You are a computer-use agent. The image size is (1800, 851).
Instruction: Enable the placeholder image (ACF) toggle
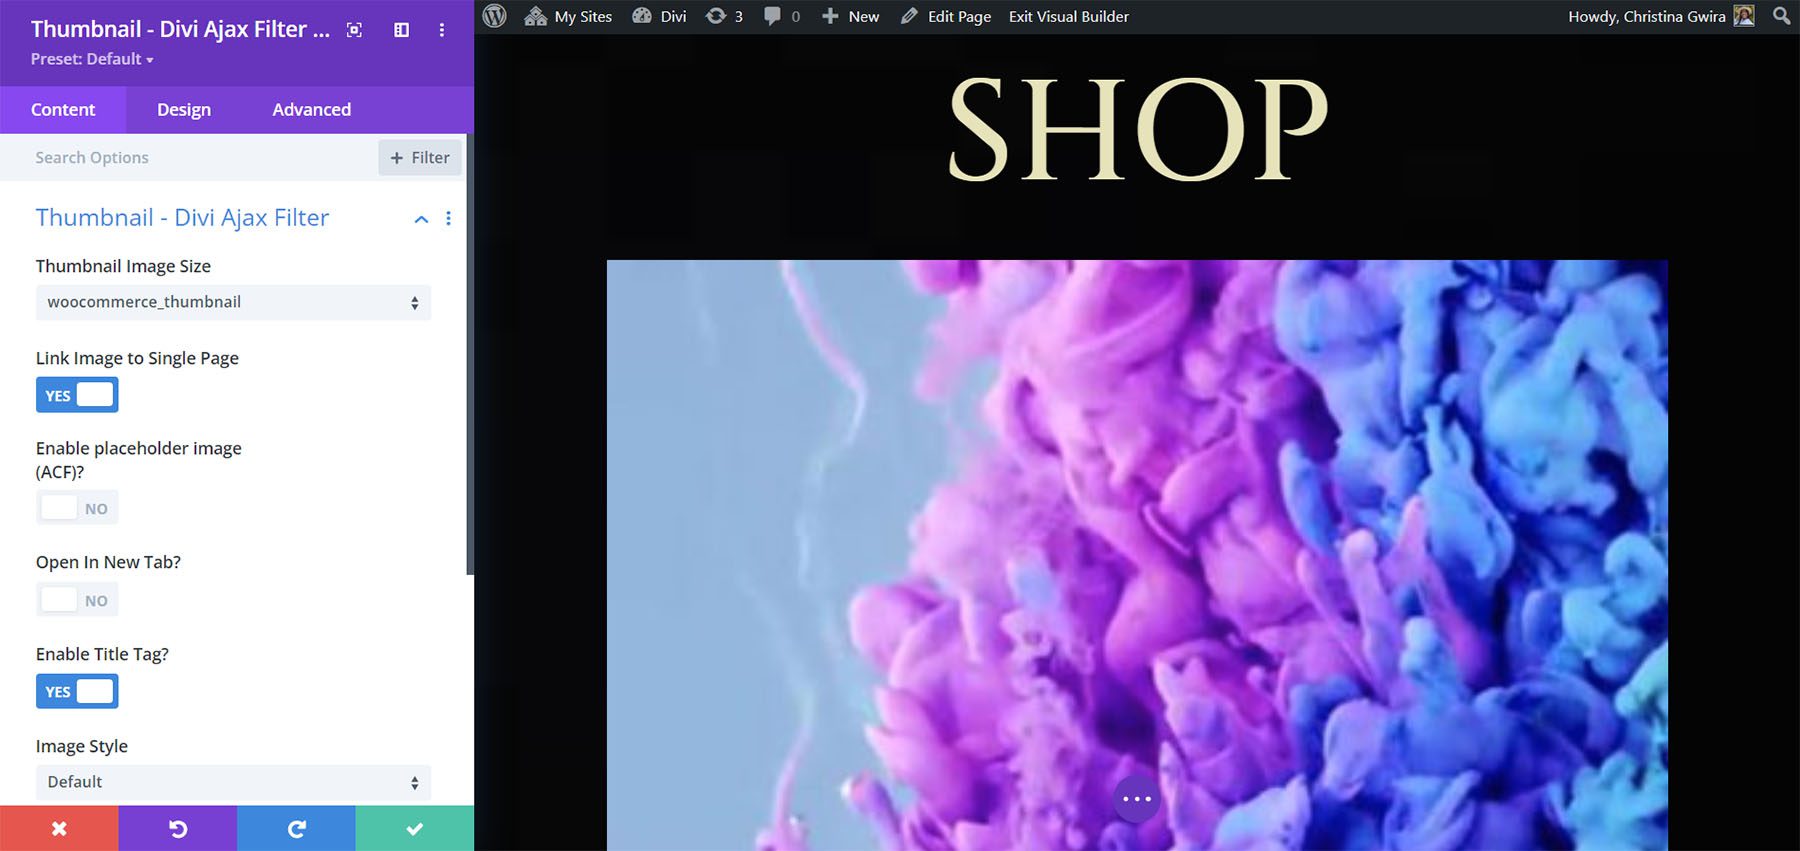pyautogui.click(x=77, y=508)
